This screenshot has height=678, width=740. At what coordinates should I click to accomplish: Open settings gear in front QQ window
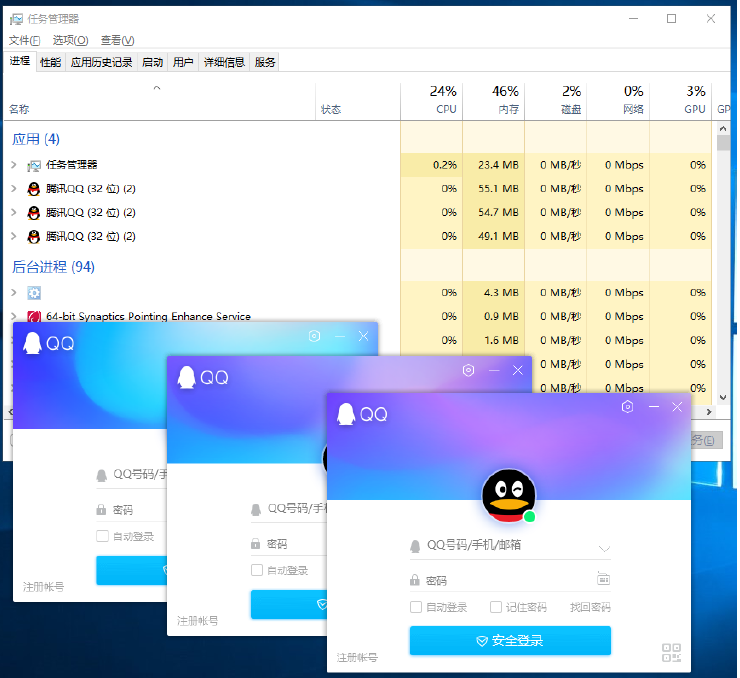pos(627,407)
